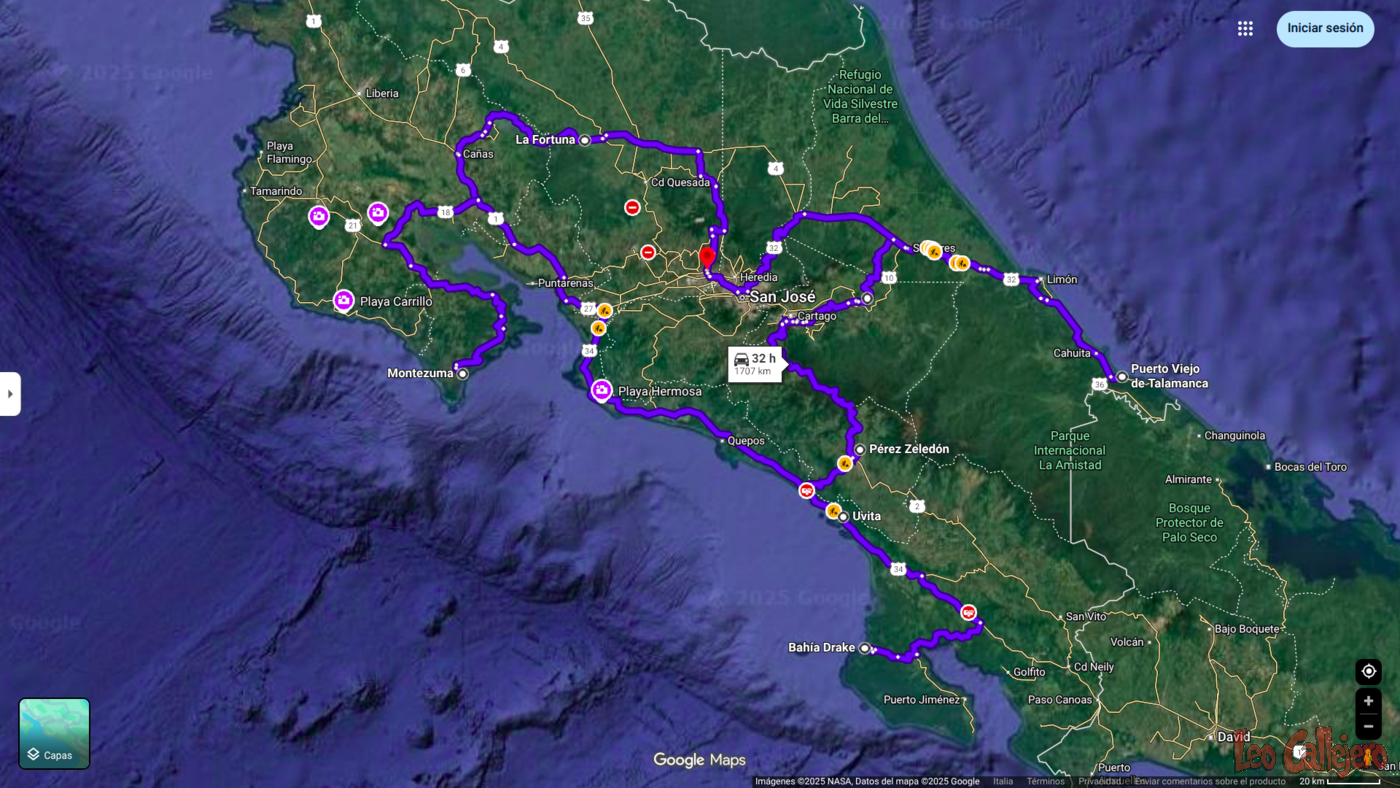Open the Capas layers switcher

coord(54,733)
